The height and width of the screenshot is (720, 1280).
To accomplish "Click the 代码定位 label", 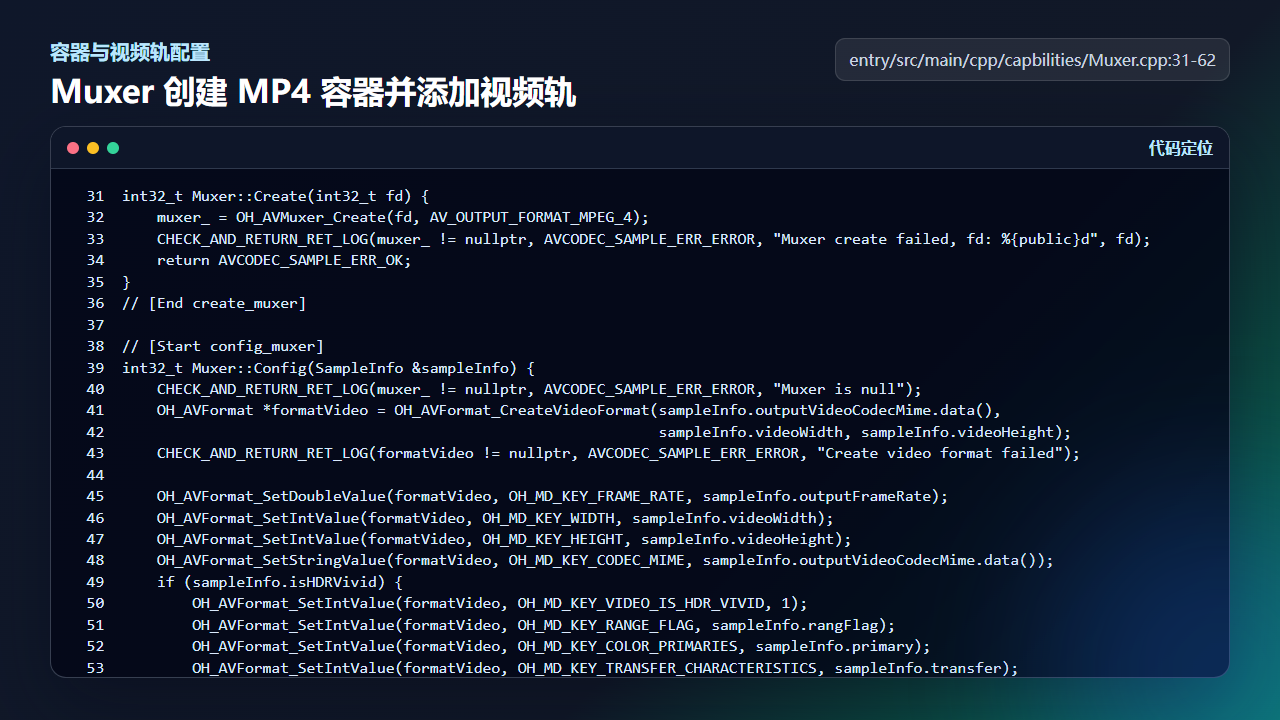I will [x=1180, y=148].
